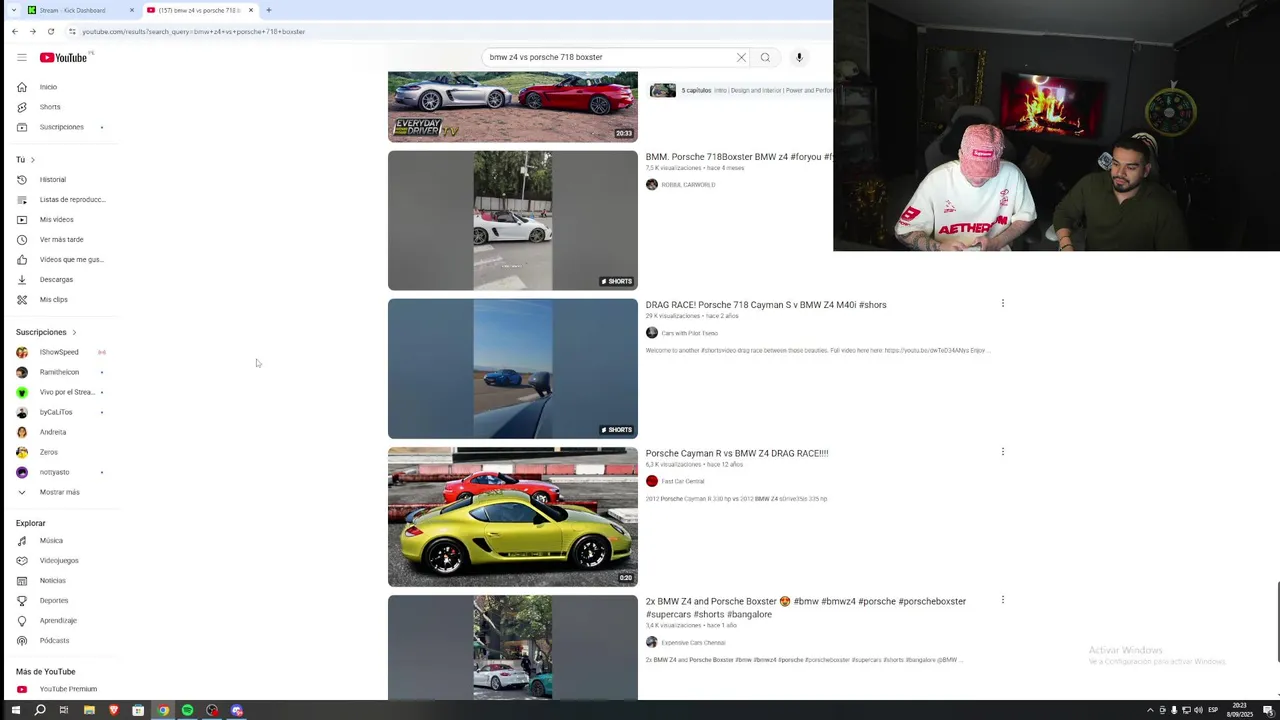Go back in the browser

tap(15, 31)
